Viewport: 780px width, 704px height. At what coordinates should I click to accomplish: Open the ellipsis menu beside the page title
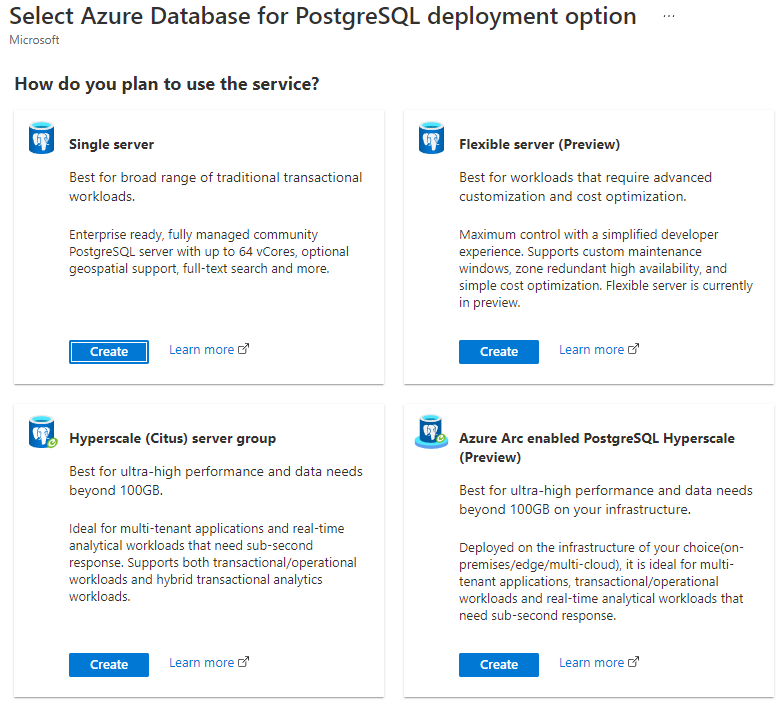point(669,16)
